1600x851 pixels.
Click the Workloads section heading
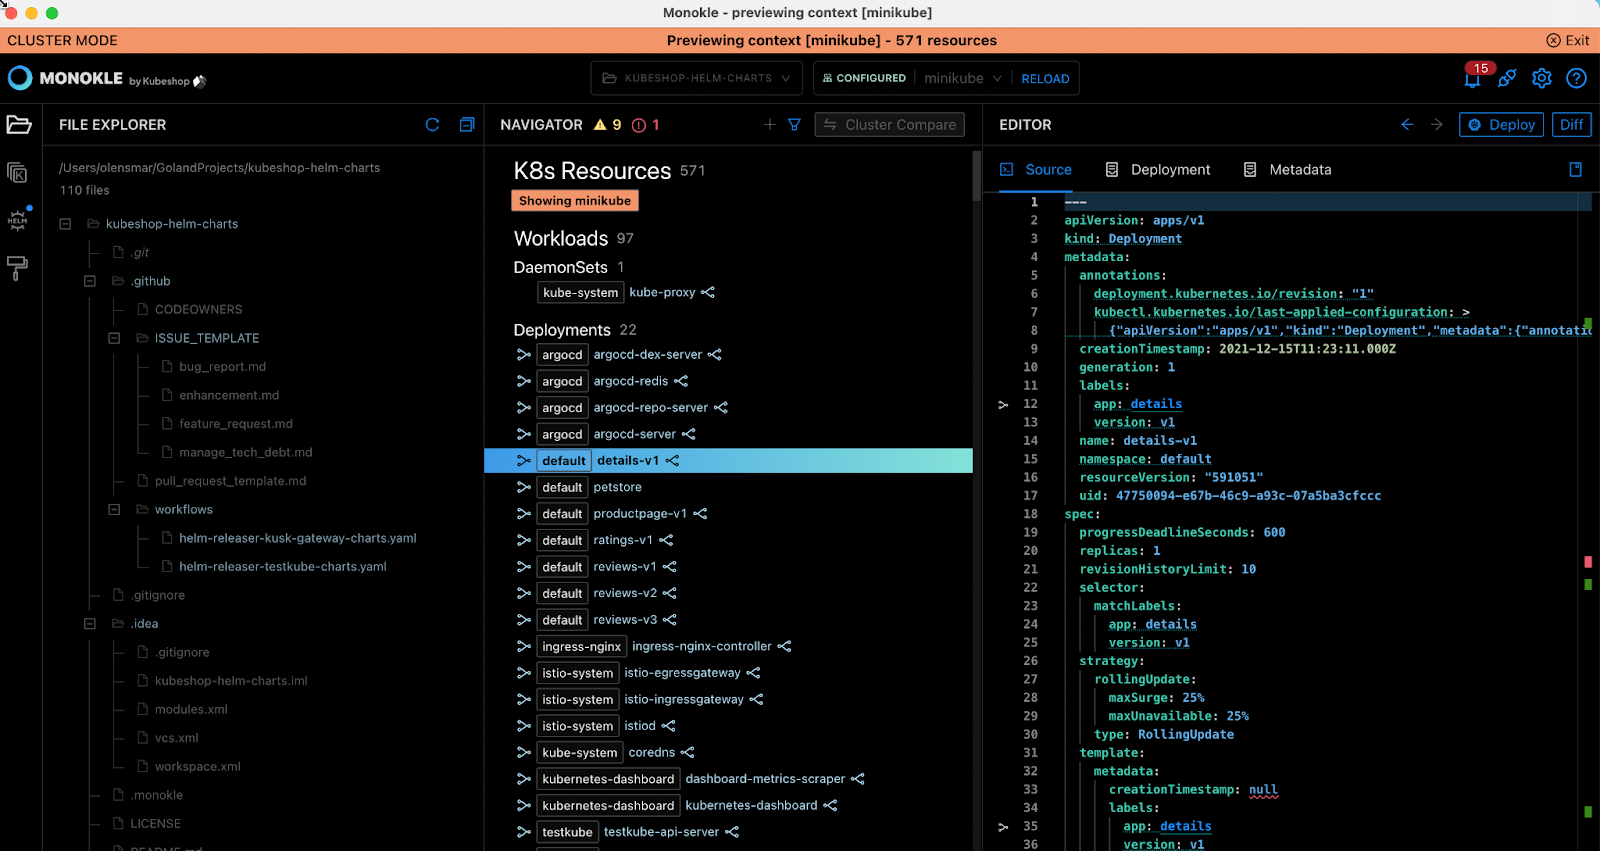pyautogui.click(x=561, y=238)
